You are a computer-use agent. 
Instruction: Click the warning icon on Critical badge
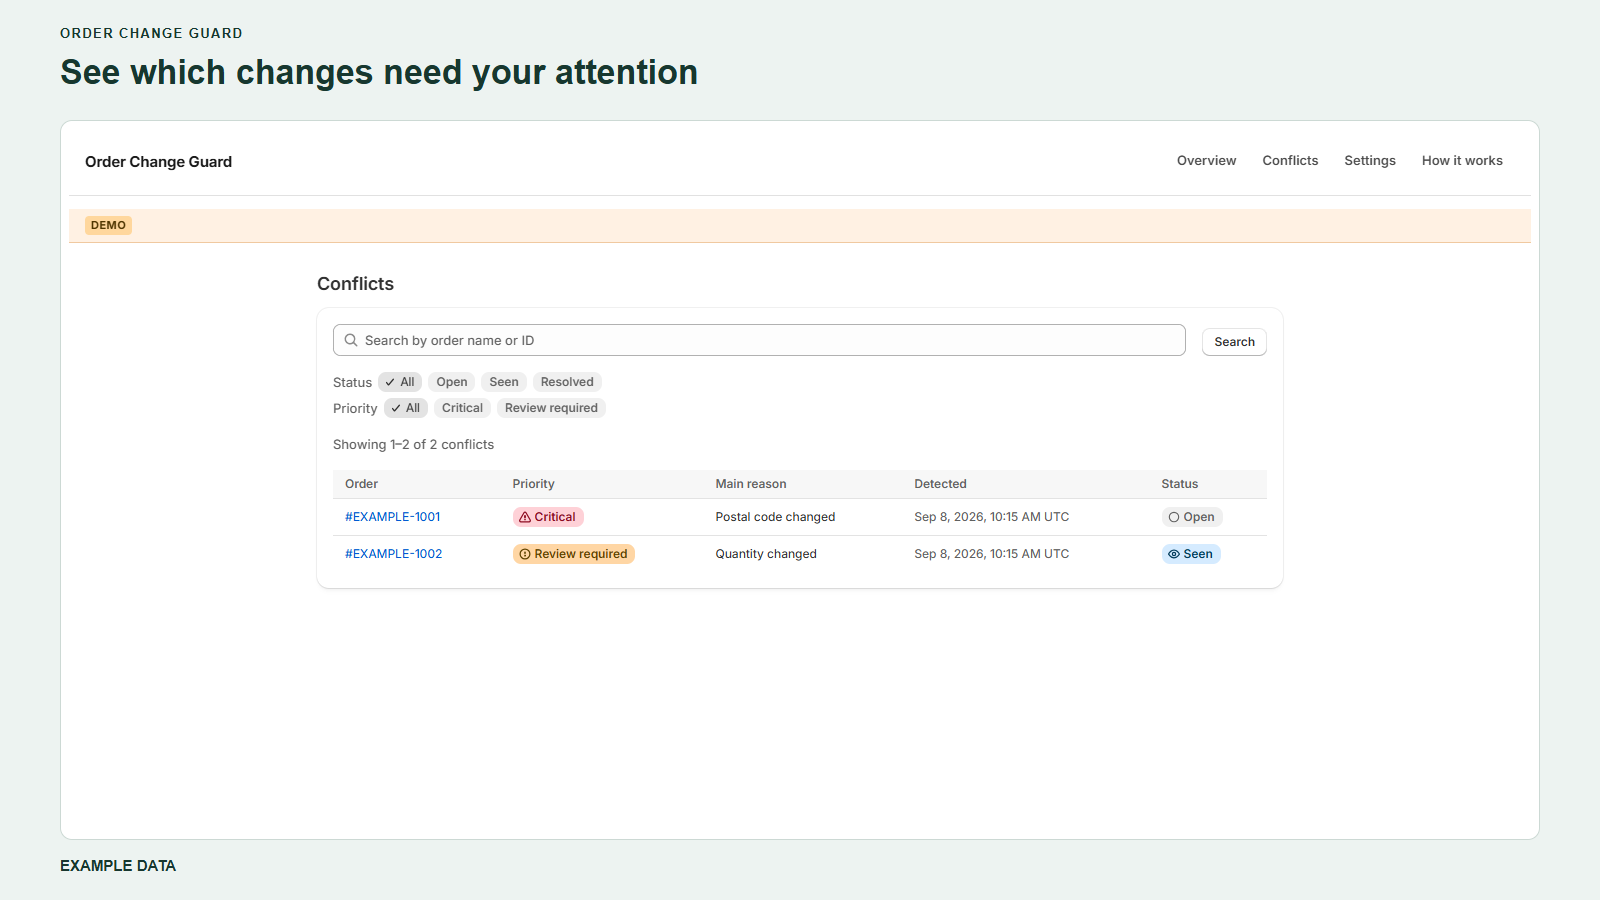(525, 517)
